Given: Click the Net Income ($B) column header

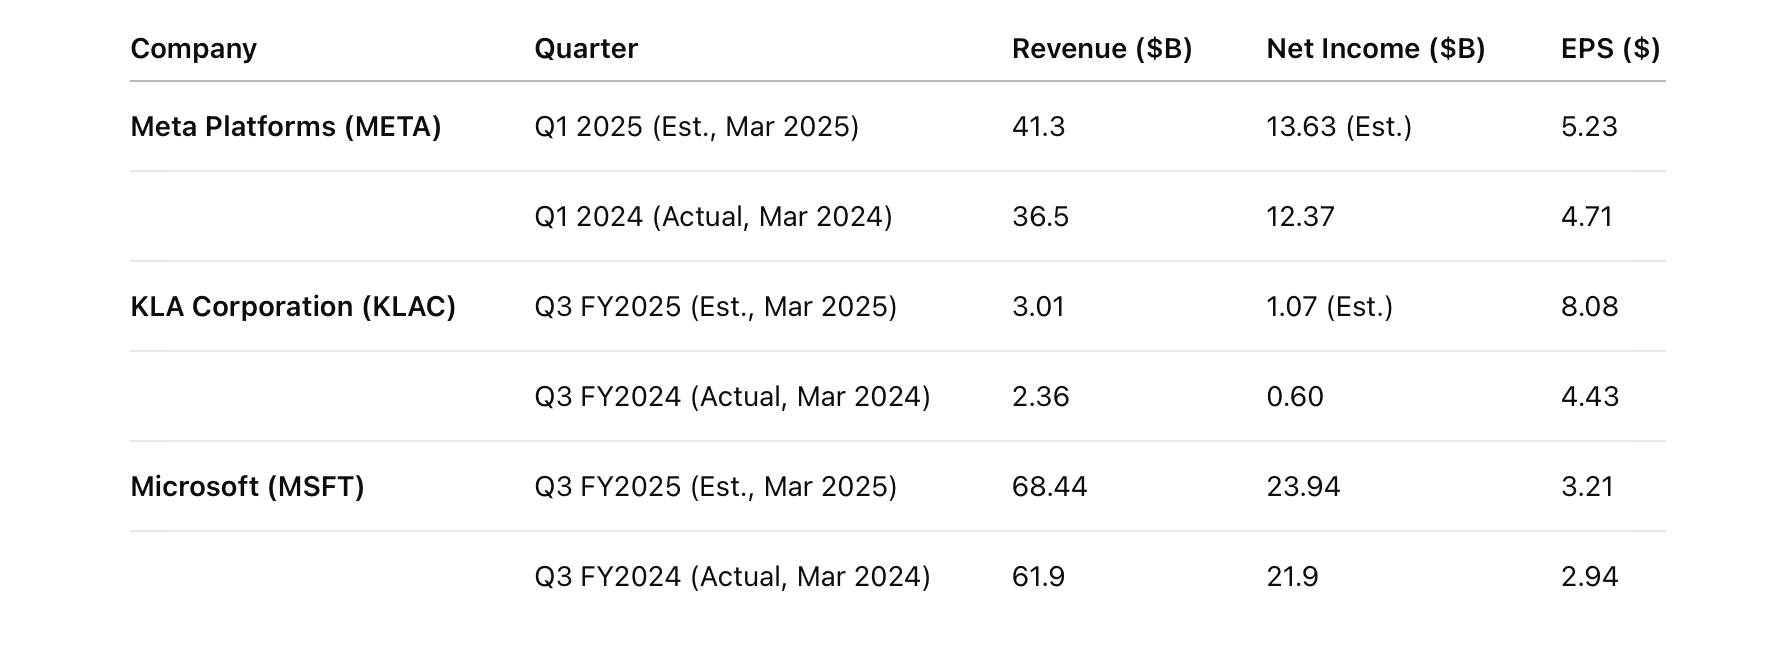Looking at the screenshot, I should [x=1376, y=49].
